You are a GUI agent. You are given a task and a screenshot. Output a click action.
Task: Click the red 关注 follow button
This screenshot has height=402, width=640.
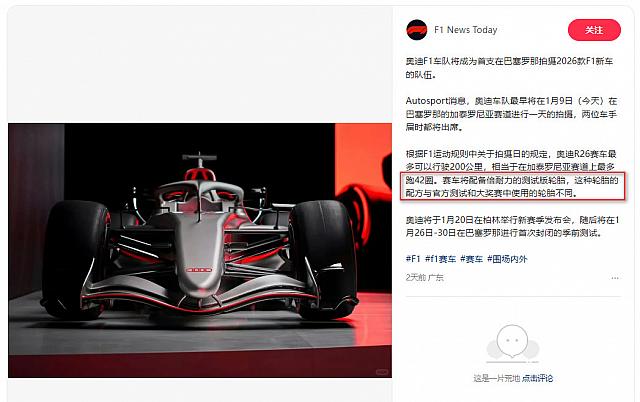[x=594, y=30]
